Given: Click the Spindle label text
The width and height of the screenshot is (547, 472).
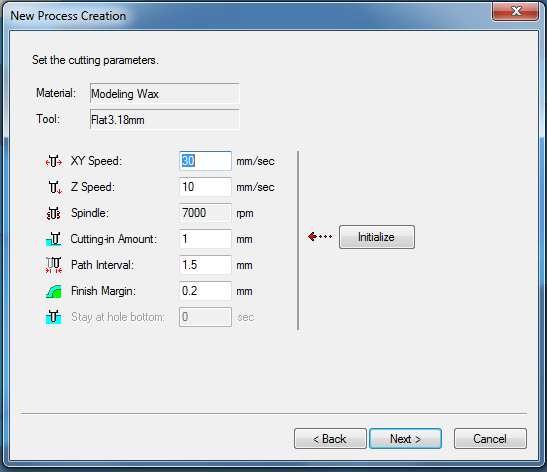Looking at the screenshot, I should (90, 213).
